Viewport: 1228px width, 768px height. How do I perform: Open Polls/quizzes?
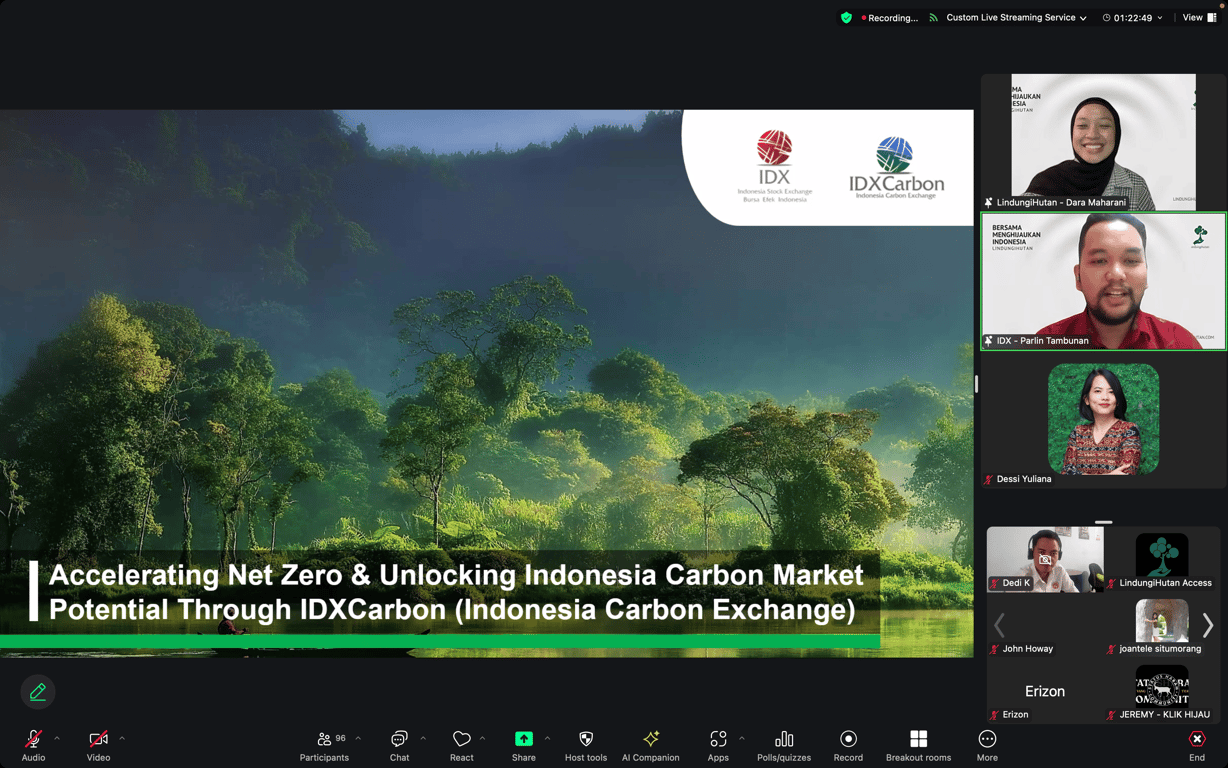coord(784,745)
